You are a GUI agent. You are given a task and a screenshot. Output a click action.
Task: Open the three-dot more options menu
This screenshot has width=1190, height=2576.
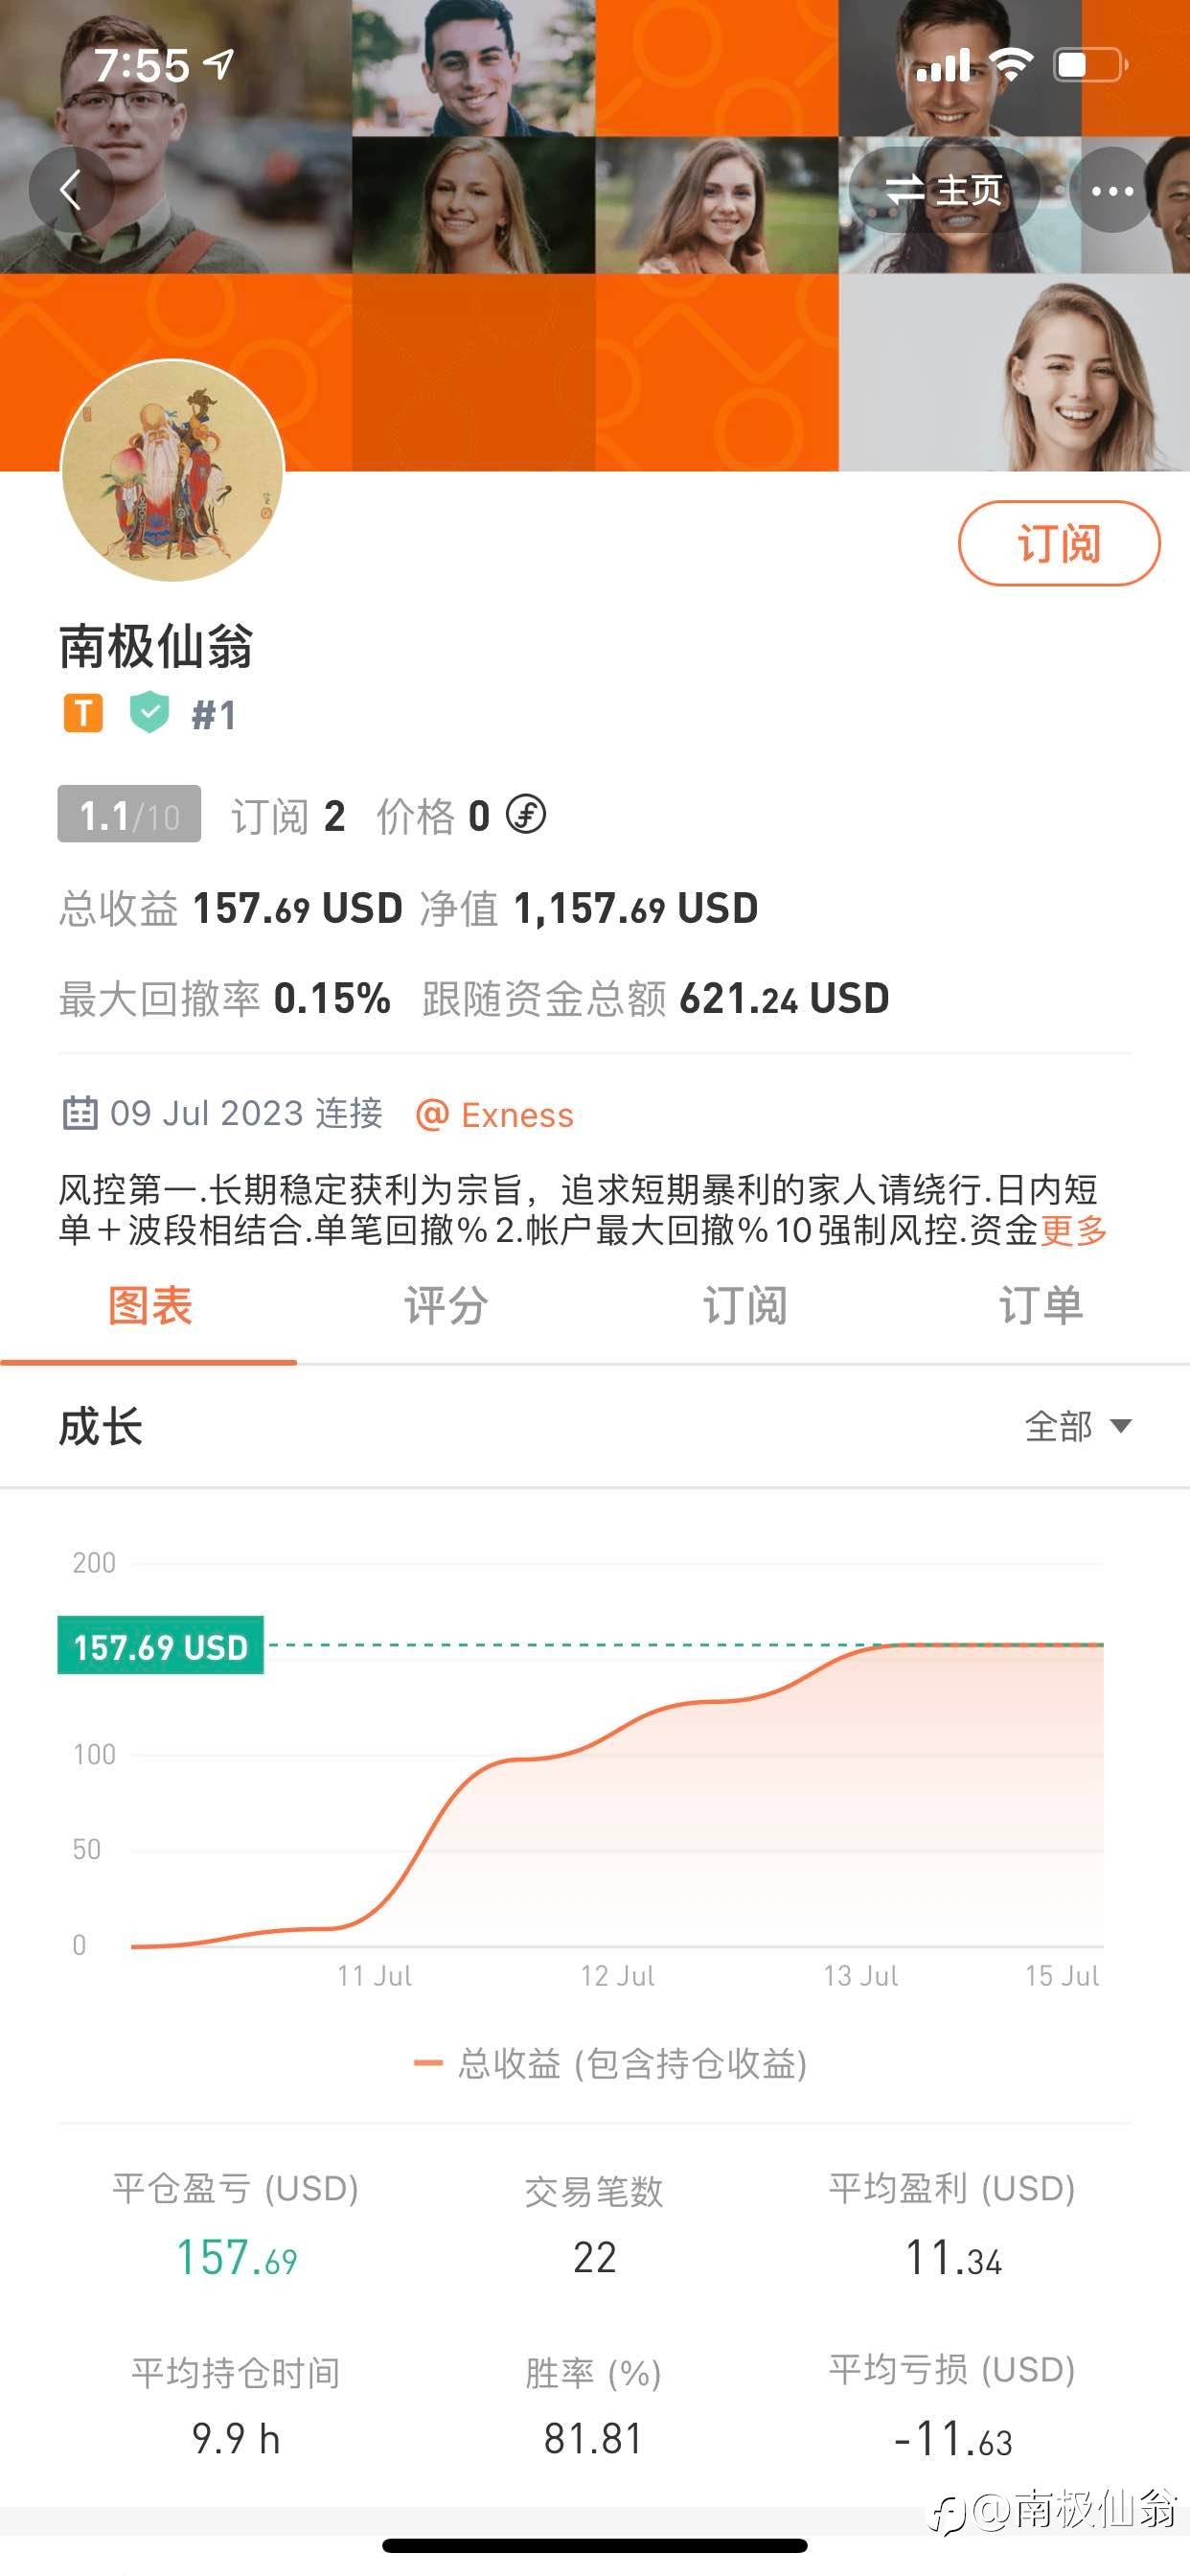[x=1112, y=190]
